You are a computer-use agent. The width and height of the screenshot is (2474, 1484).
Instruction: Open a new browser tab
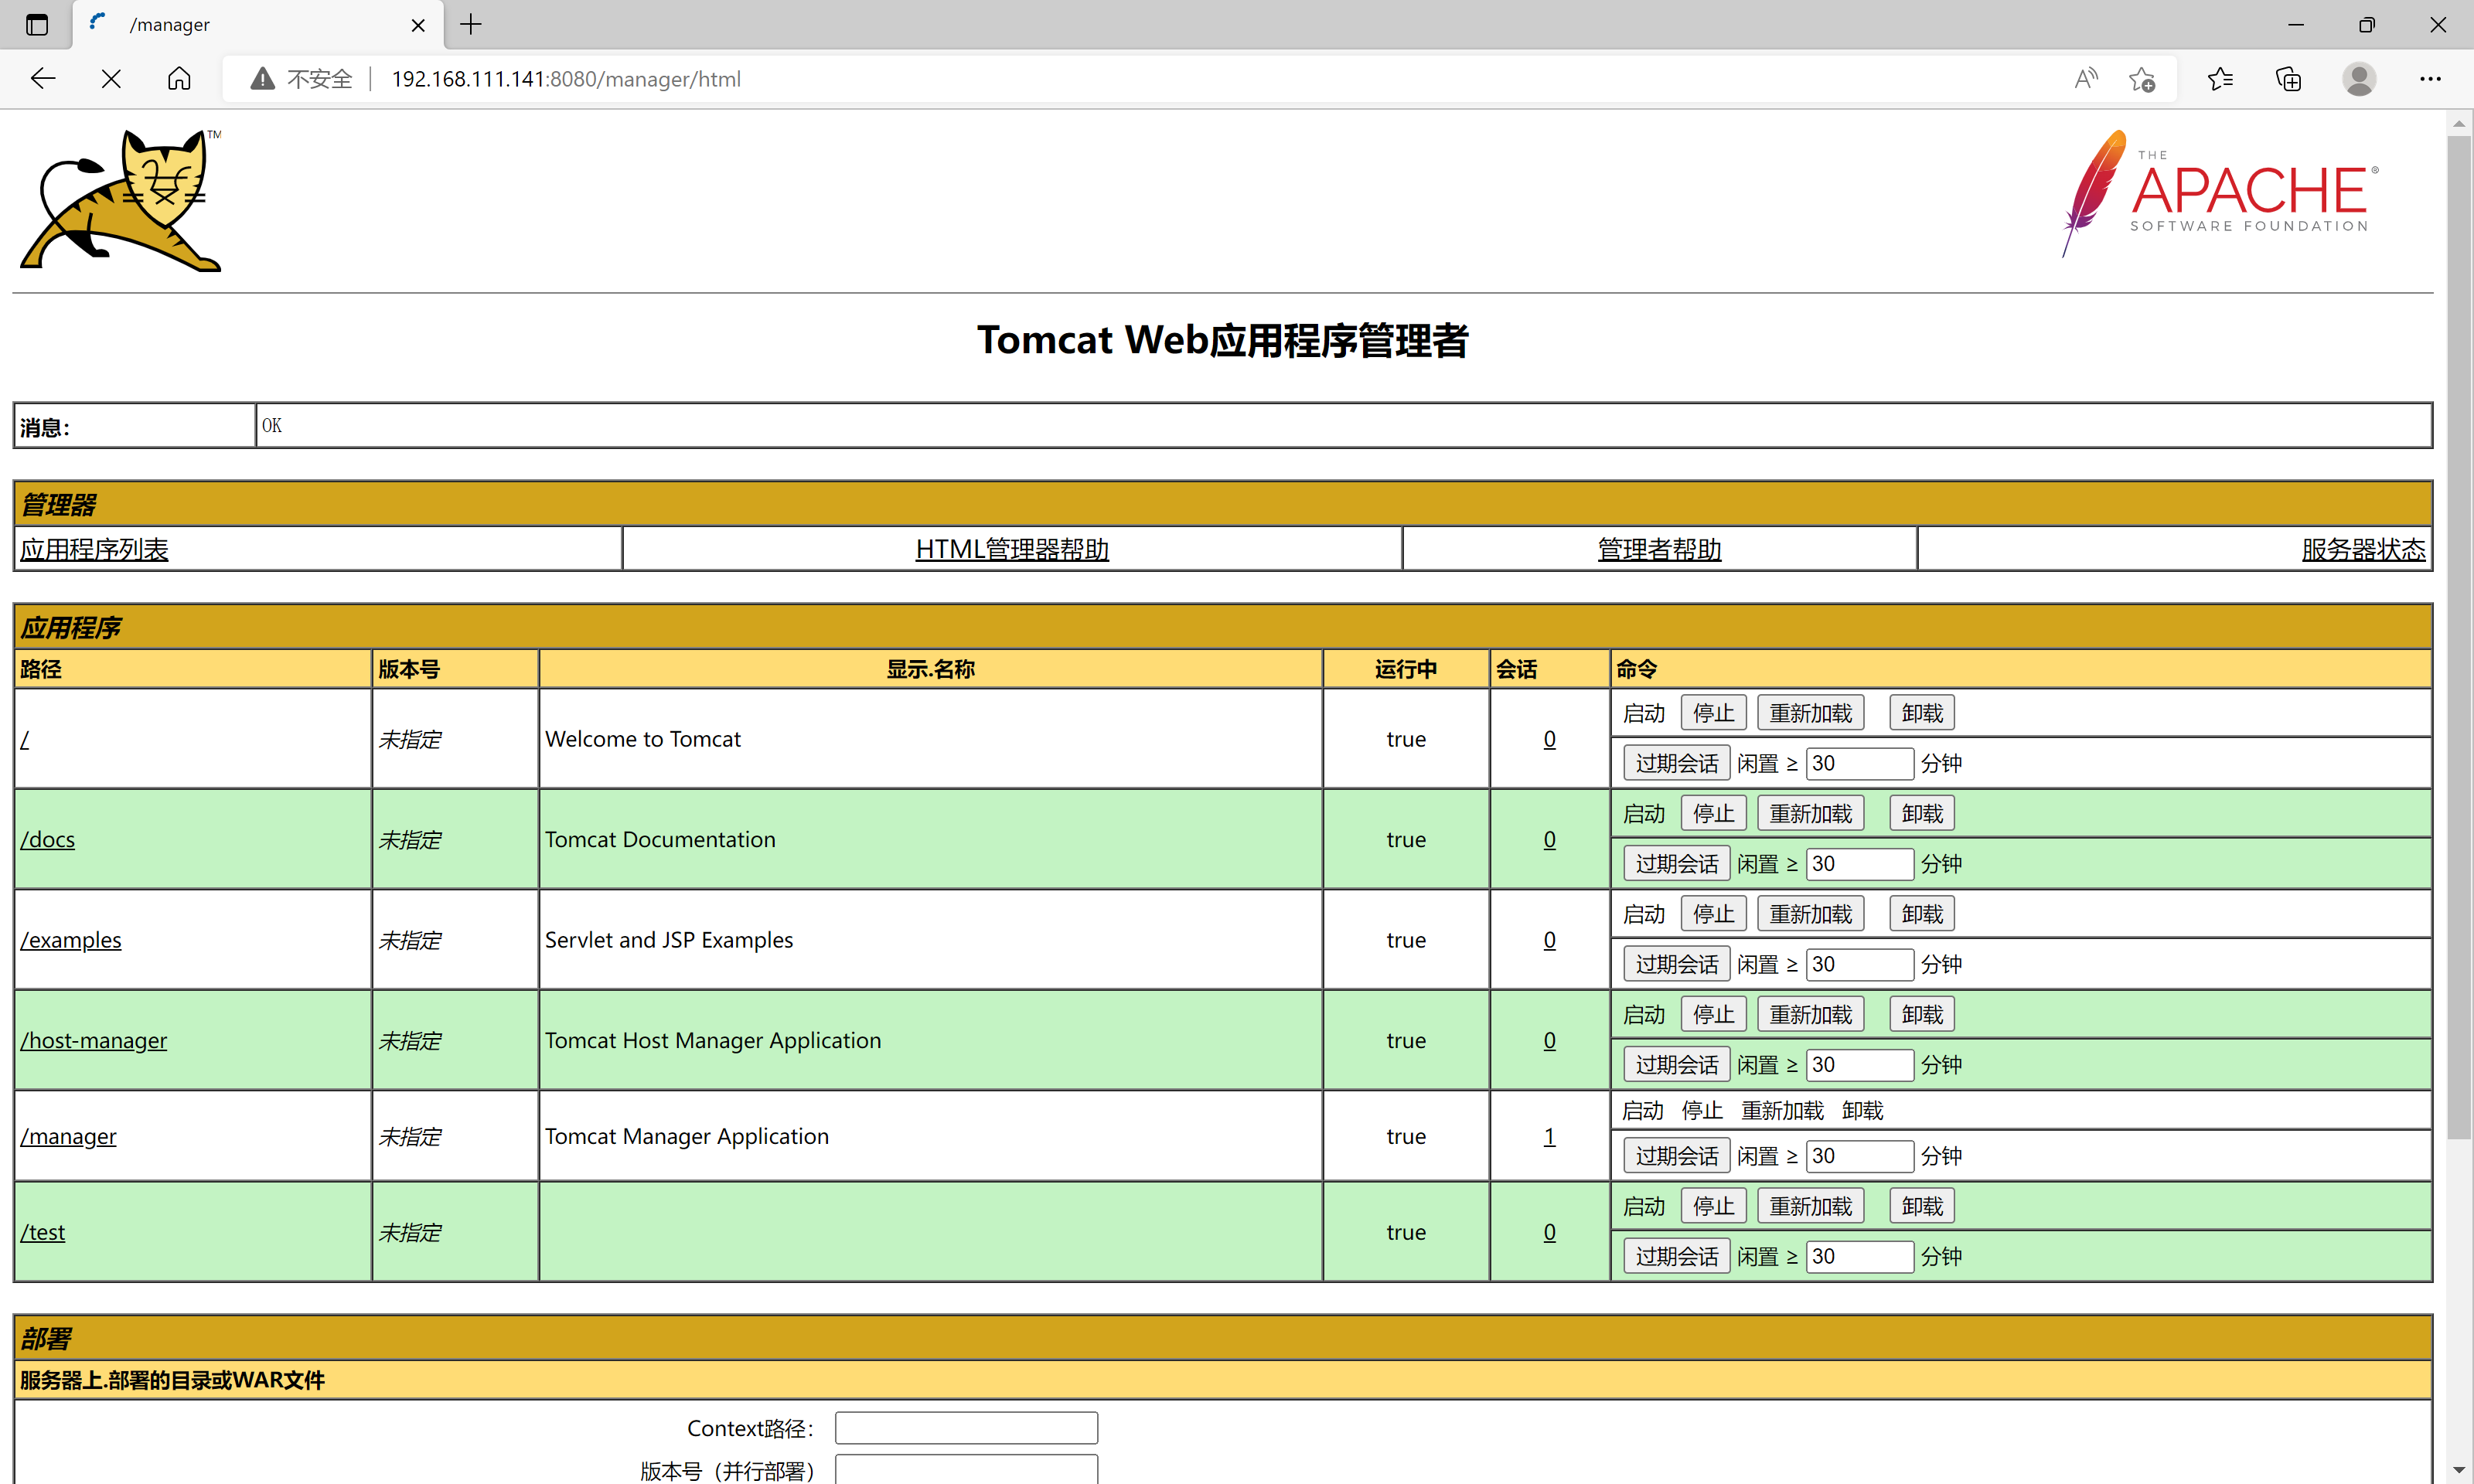point(471,25)
